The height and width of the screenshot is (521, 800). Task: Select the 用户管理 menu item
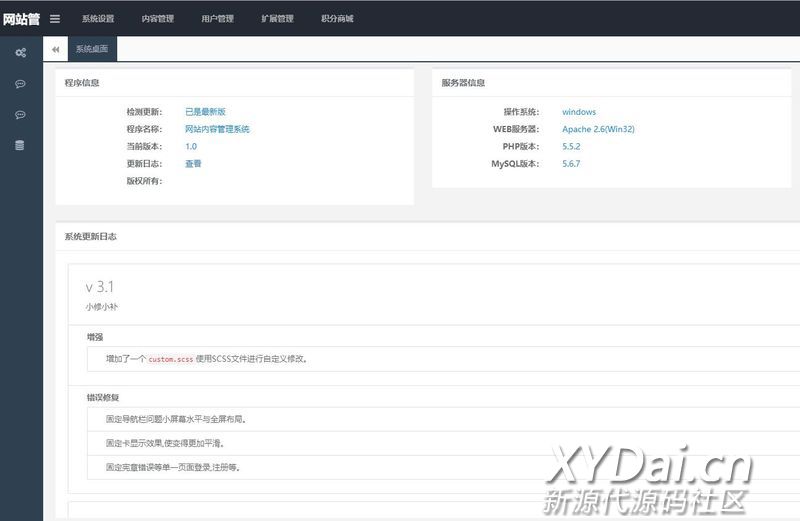(217, 19)
